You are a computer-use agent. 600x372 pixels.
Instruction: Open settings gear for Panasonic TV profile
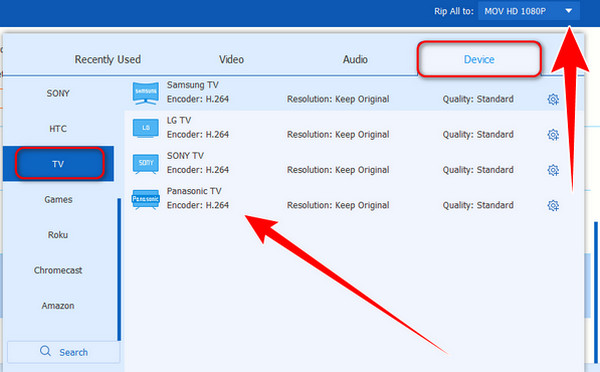[553, 206]
